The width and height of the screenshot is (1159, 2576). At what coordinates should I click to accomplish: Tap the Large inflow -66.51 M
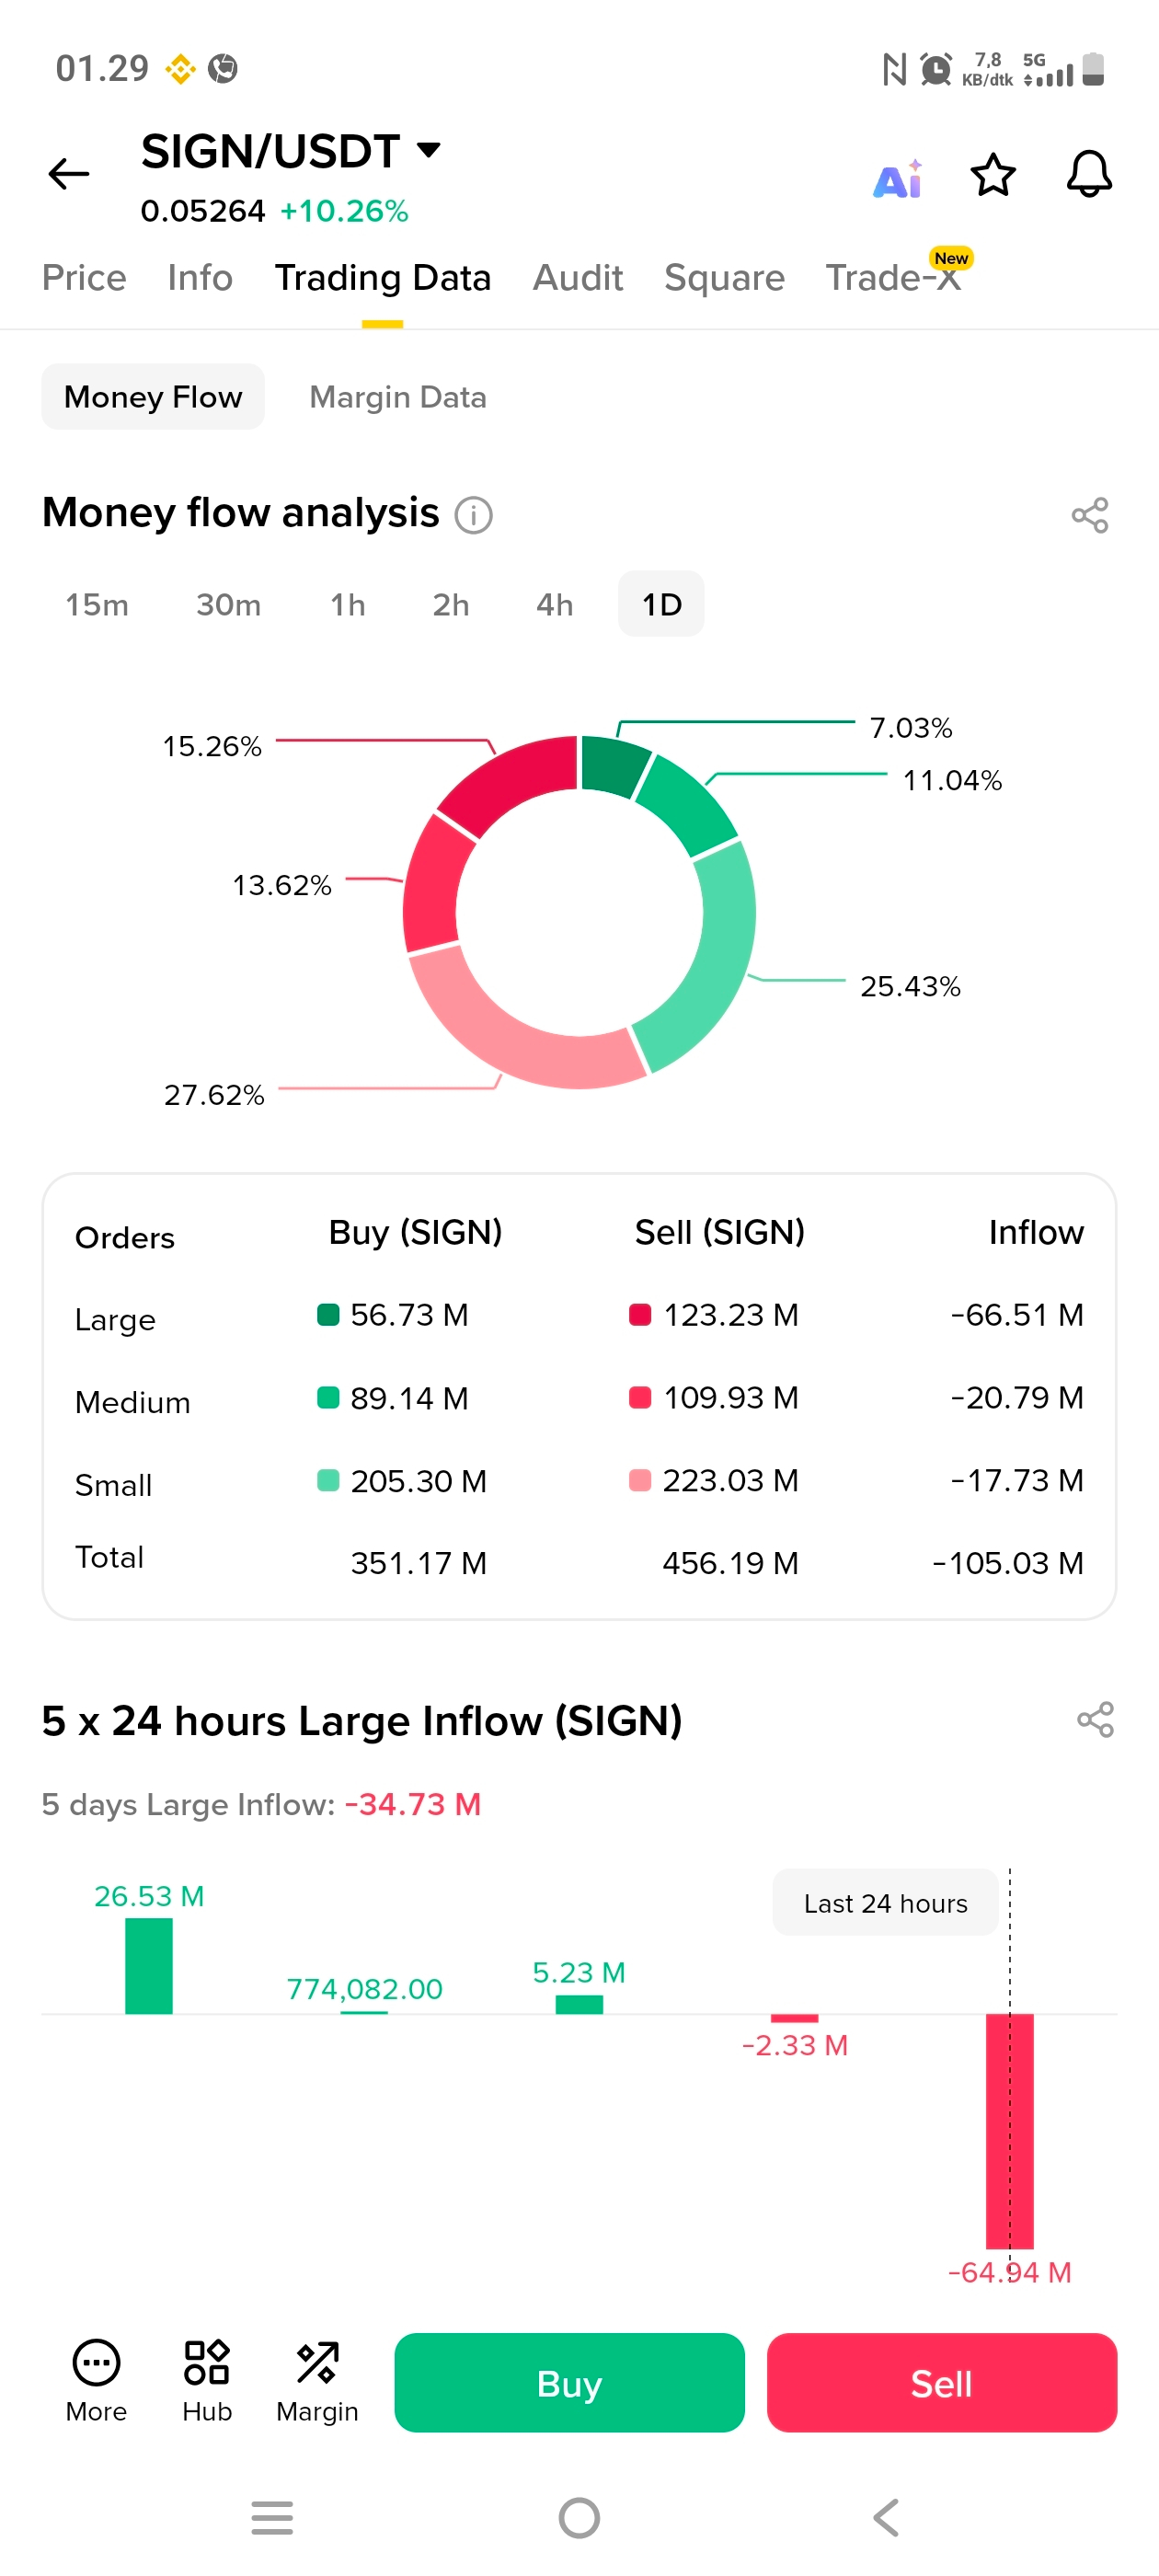[x=1016, y=1314]
